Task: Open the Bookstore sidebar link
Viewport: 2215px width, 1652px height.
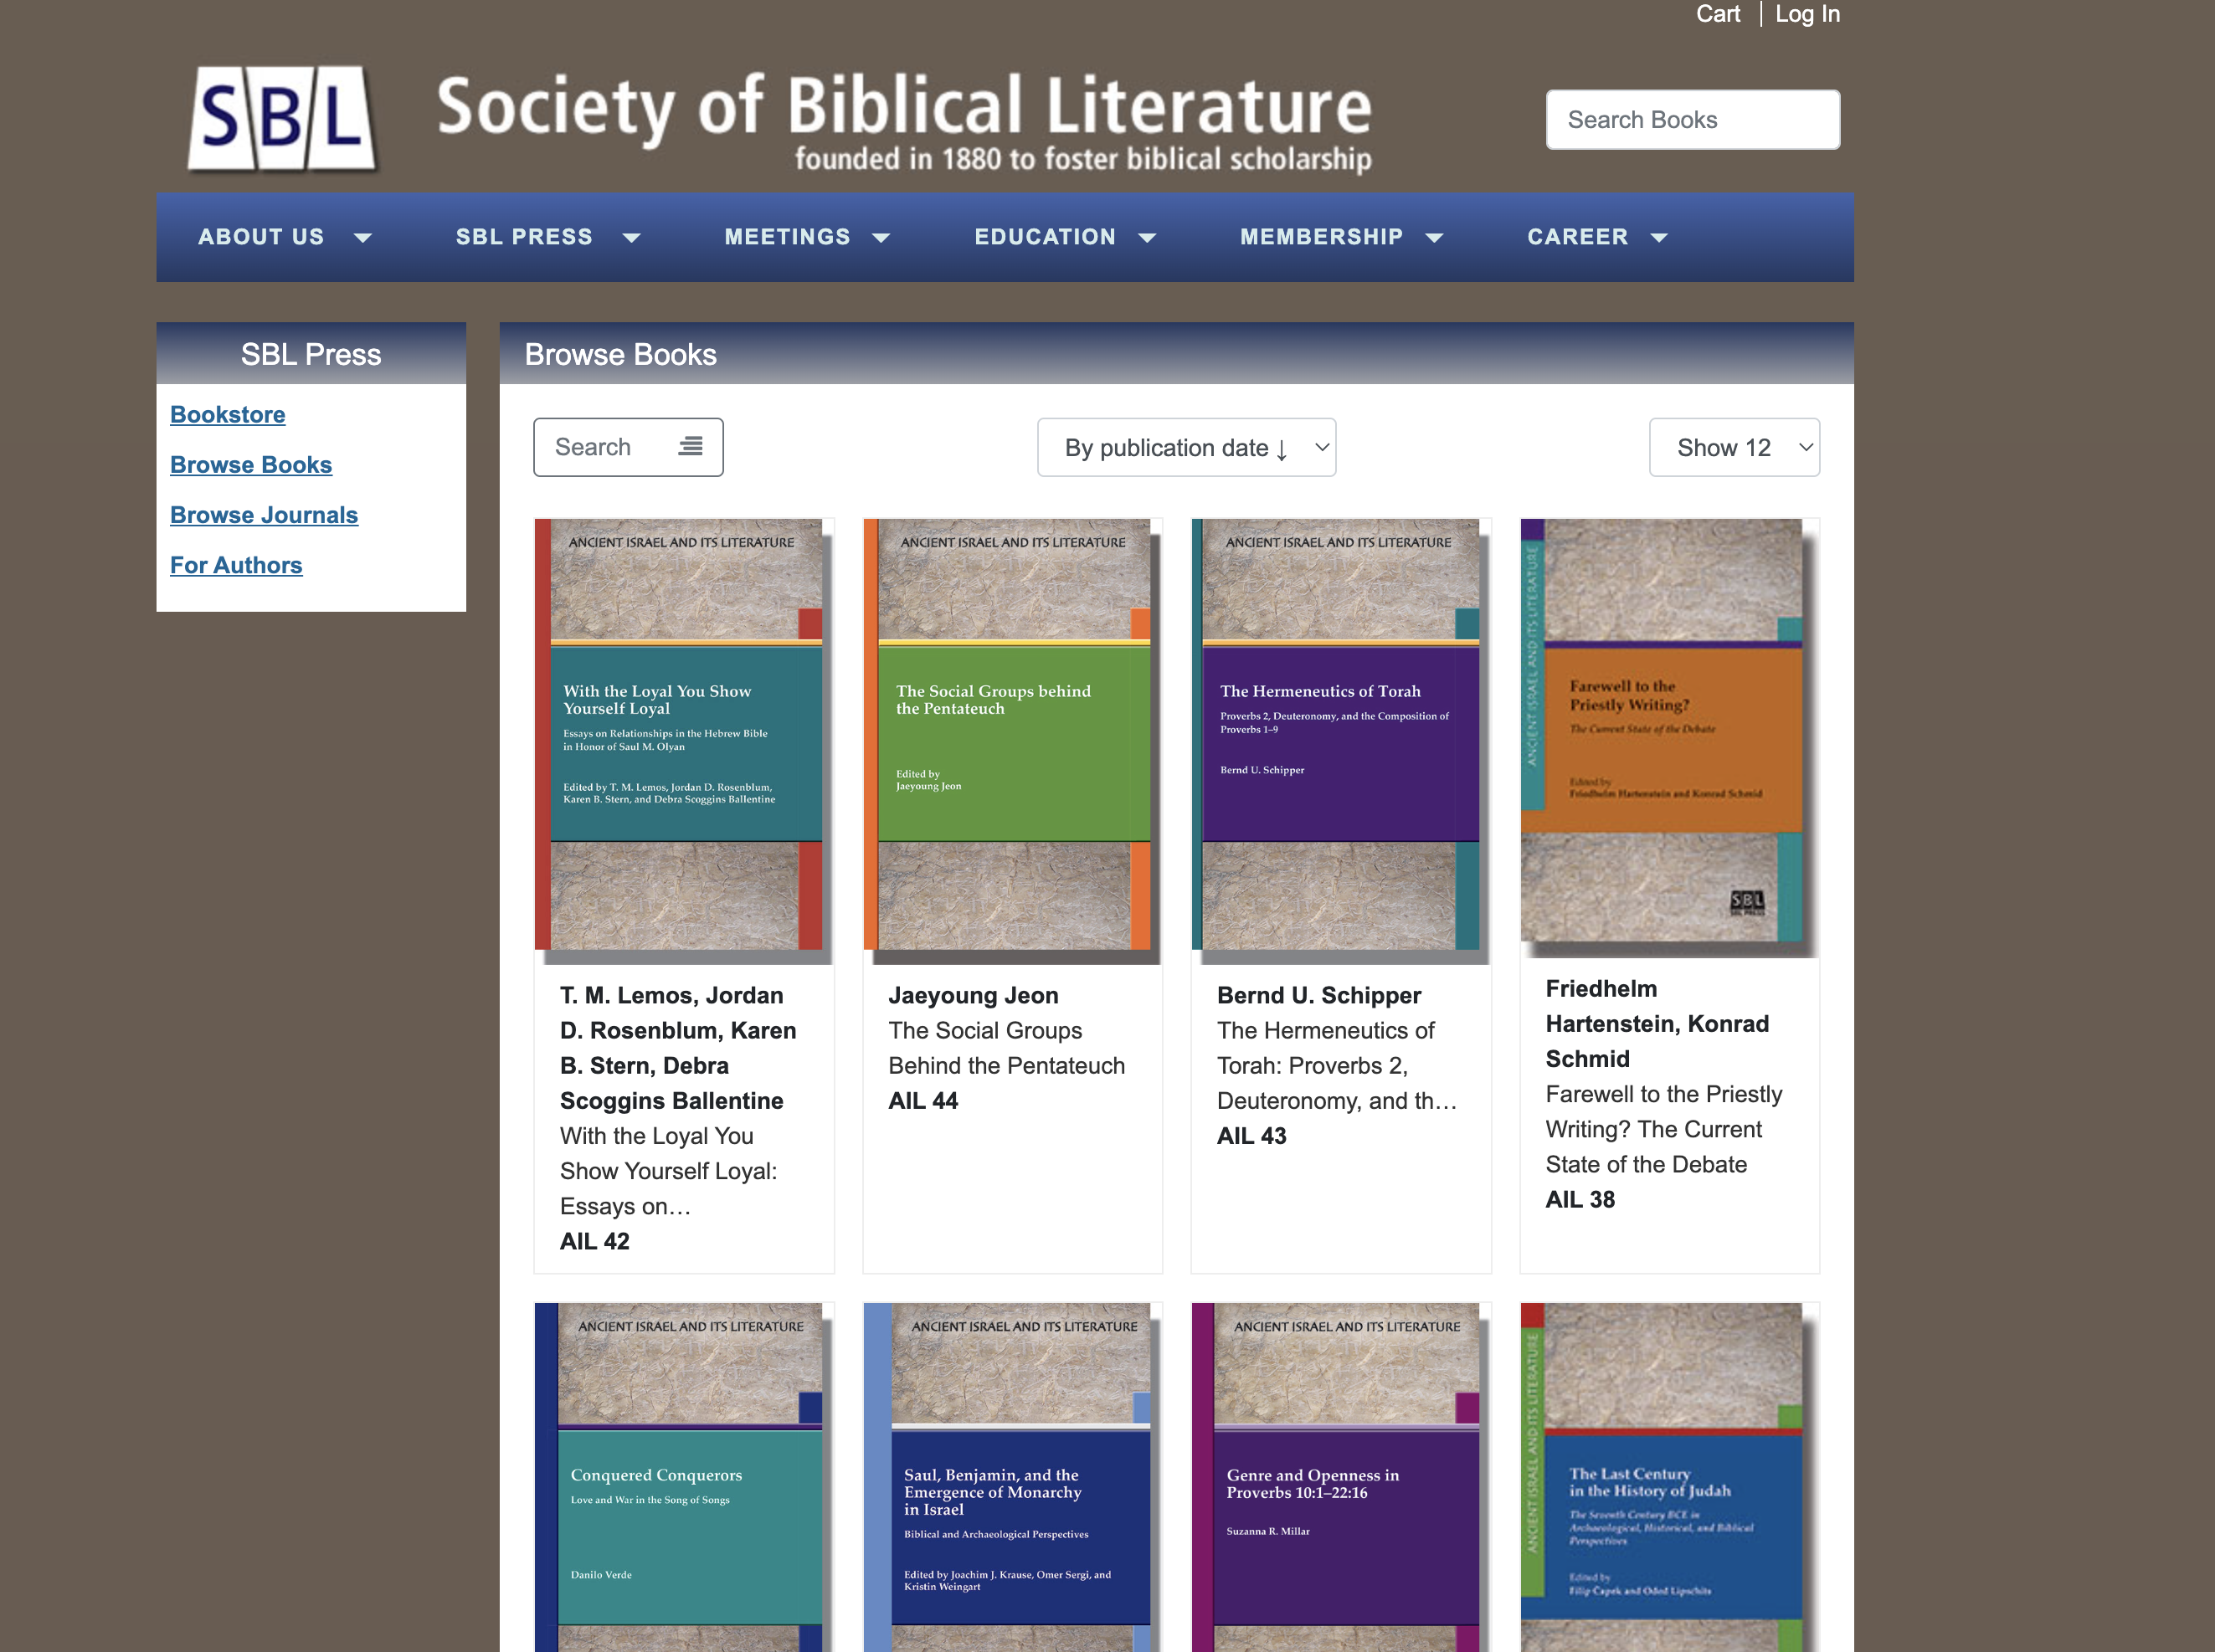Action: click(227, 414)
